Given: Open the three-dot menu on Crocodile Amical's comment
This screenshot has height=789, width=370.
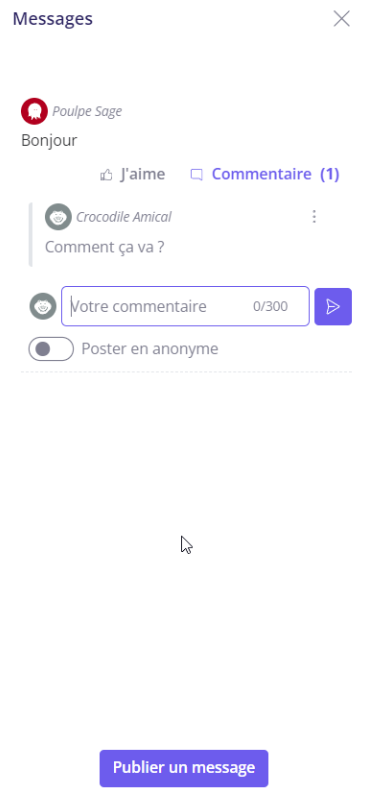Looking at the screenshot, I should 314,217.
